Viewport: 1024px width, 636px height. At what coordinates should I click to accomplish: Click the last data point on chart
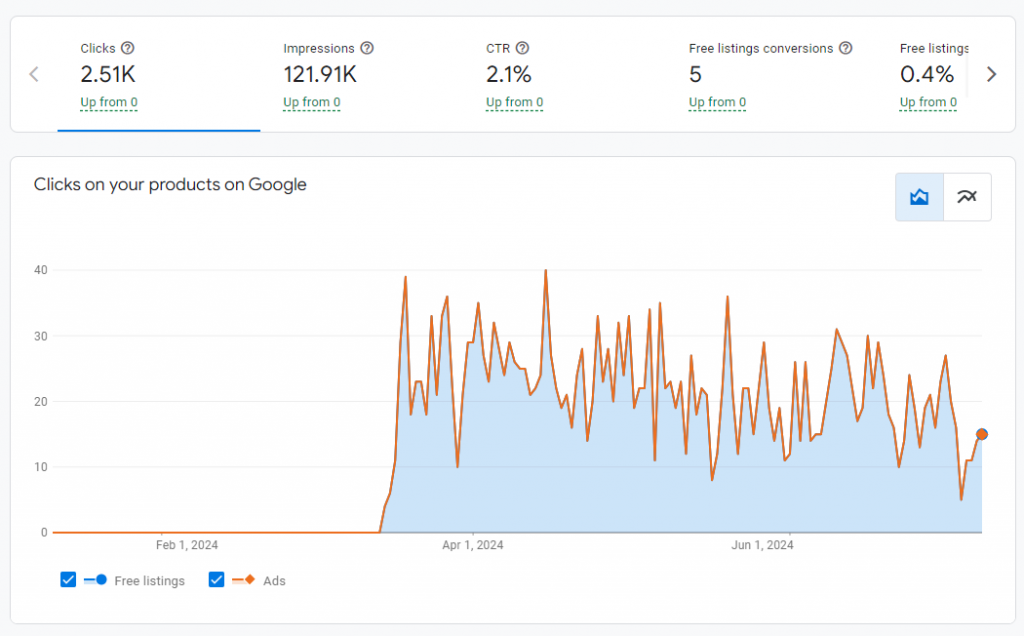click(982, 434)
